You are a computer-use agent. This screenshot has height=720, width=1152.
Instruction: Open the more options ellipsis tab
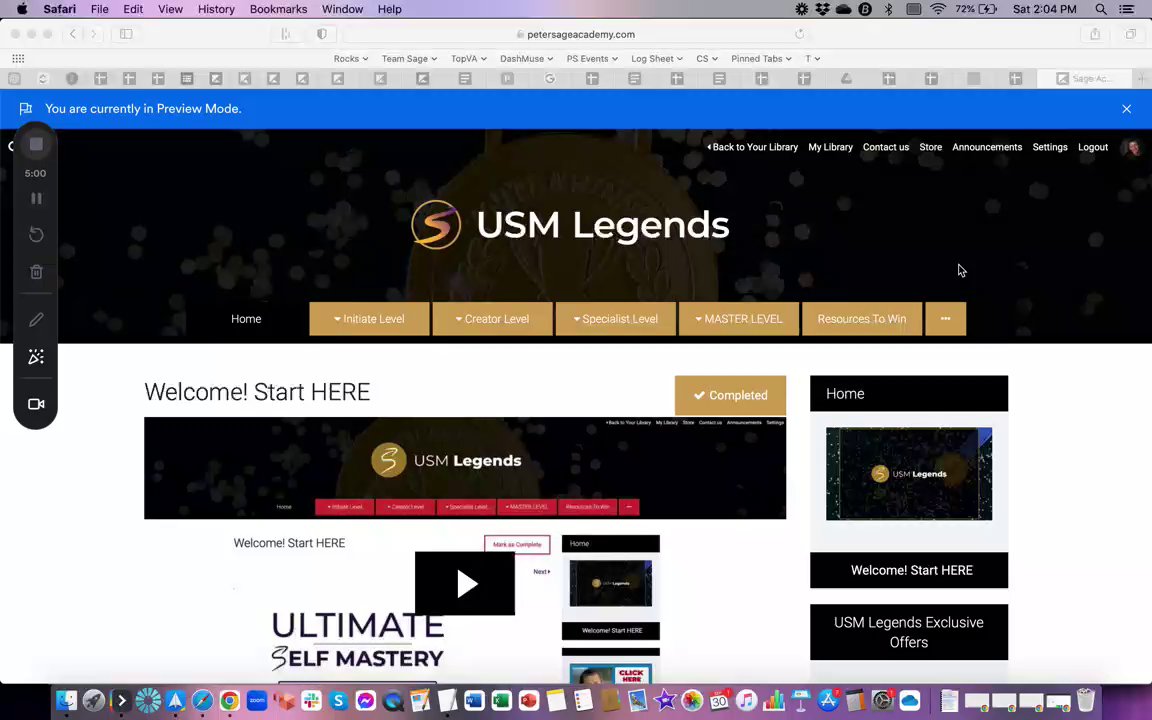[x=946, y=319]
